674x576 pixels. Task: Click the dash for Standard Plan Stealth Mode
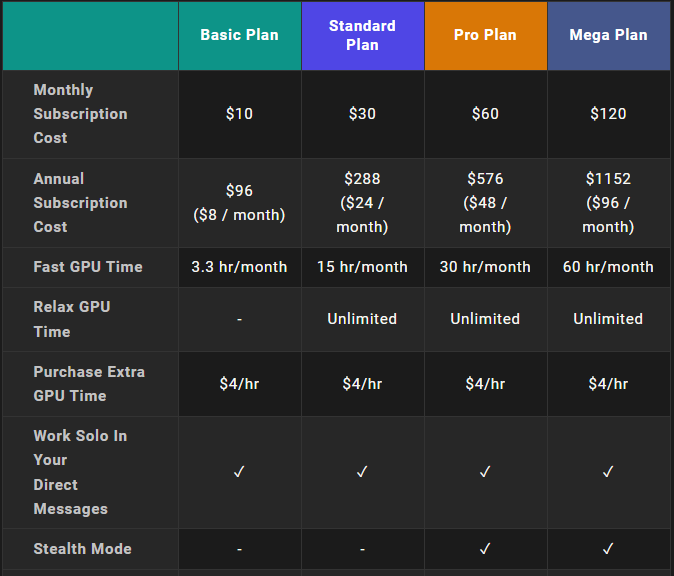tap(362, 549)
